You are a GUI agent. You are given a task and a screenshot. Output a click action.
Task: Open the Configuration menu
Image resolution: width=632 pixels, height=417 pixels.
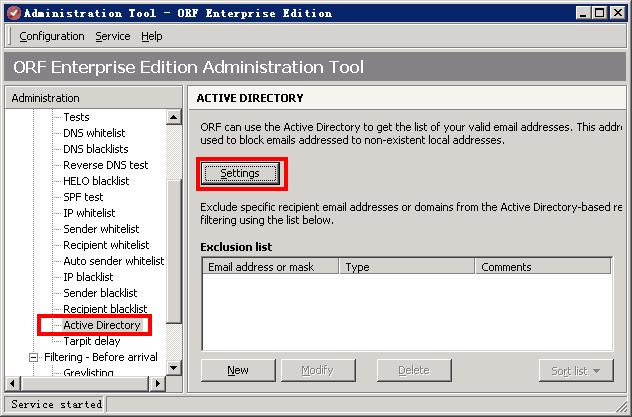point(52,36)
